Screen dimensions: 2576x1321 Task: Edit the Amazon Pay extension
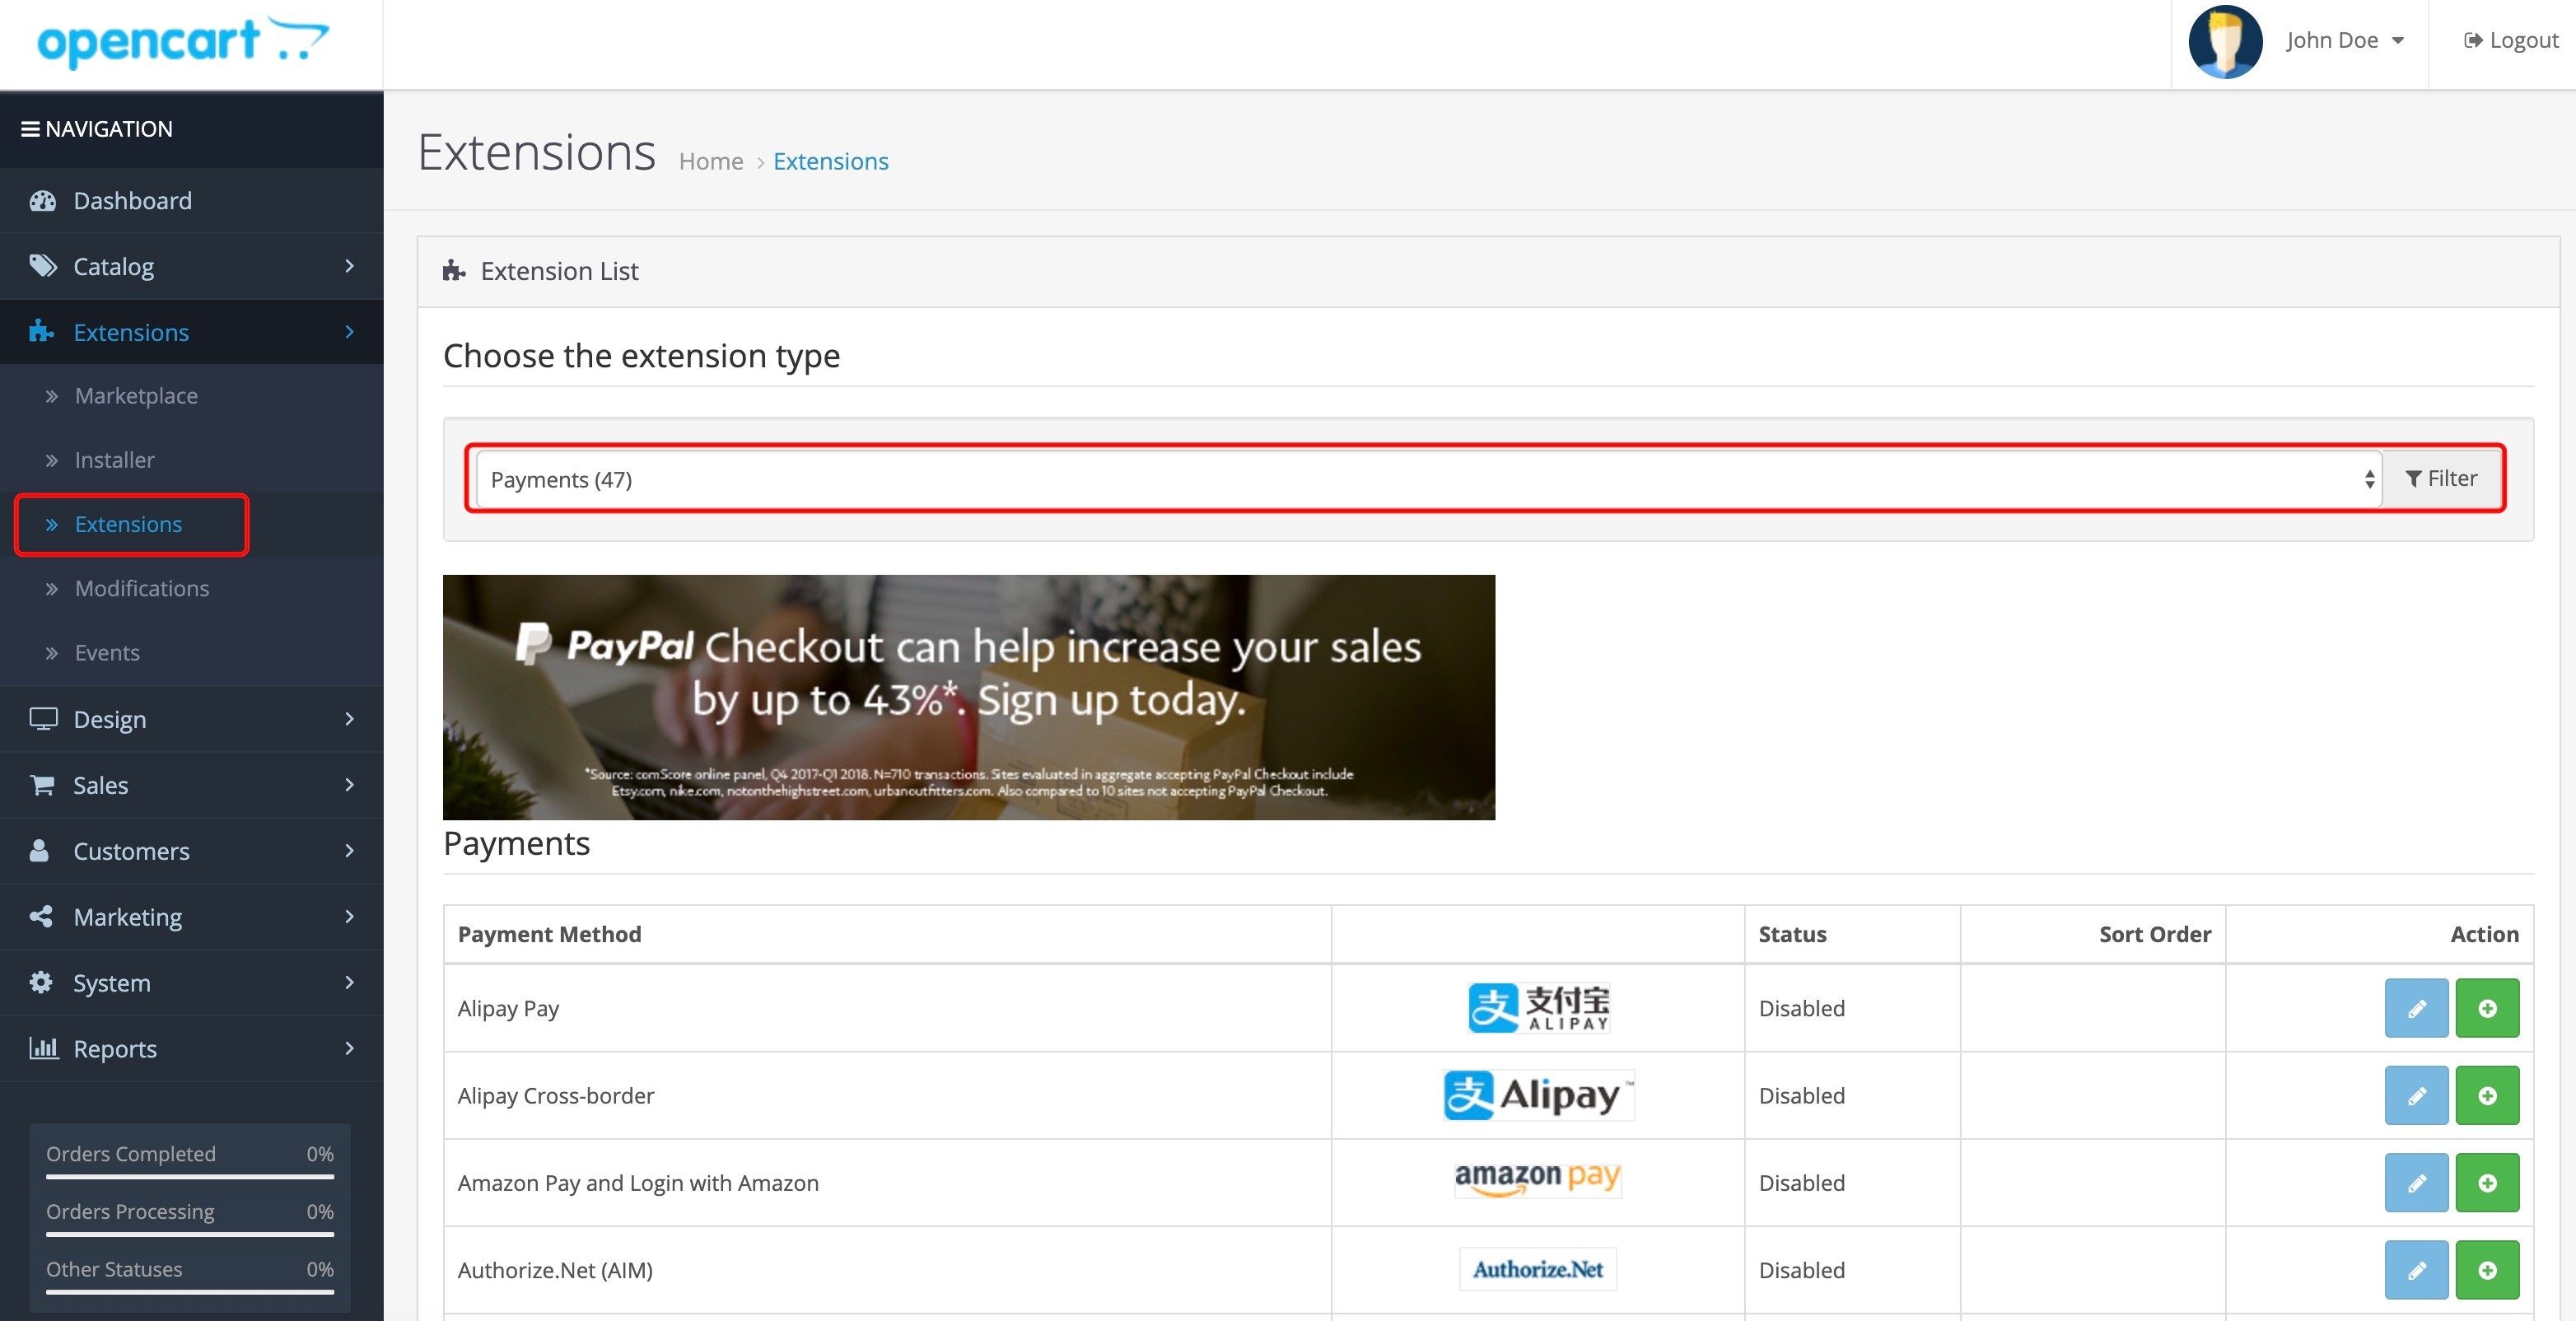coord(2416,1183)
